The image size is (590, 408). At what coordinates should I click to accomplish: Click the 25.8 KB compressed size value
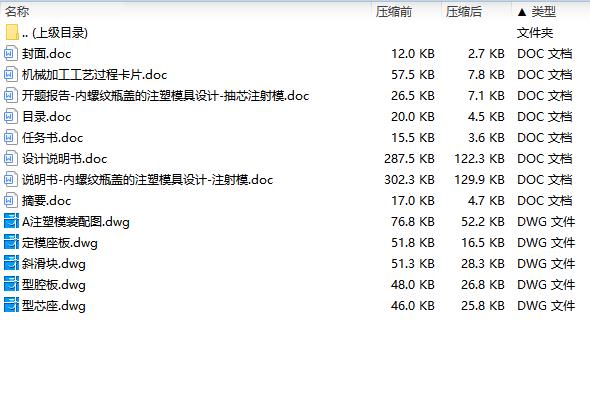483,306
